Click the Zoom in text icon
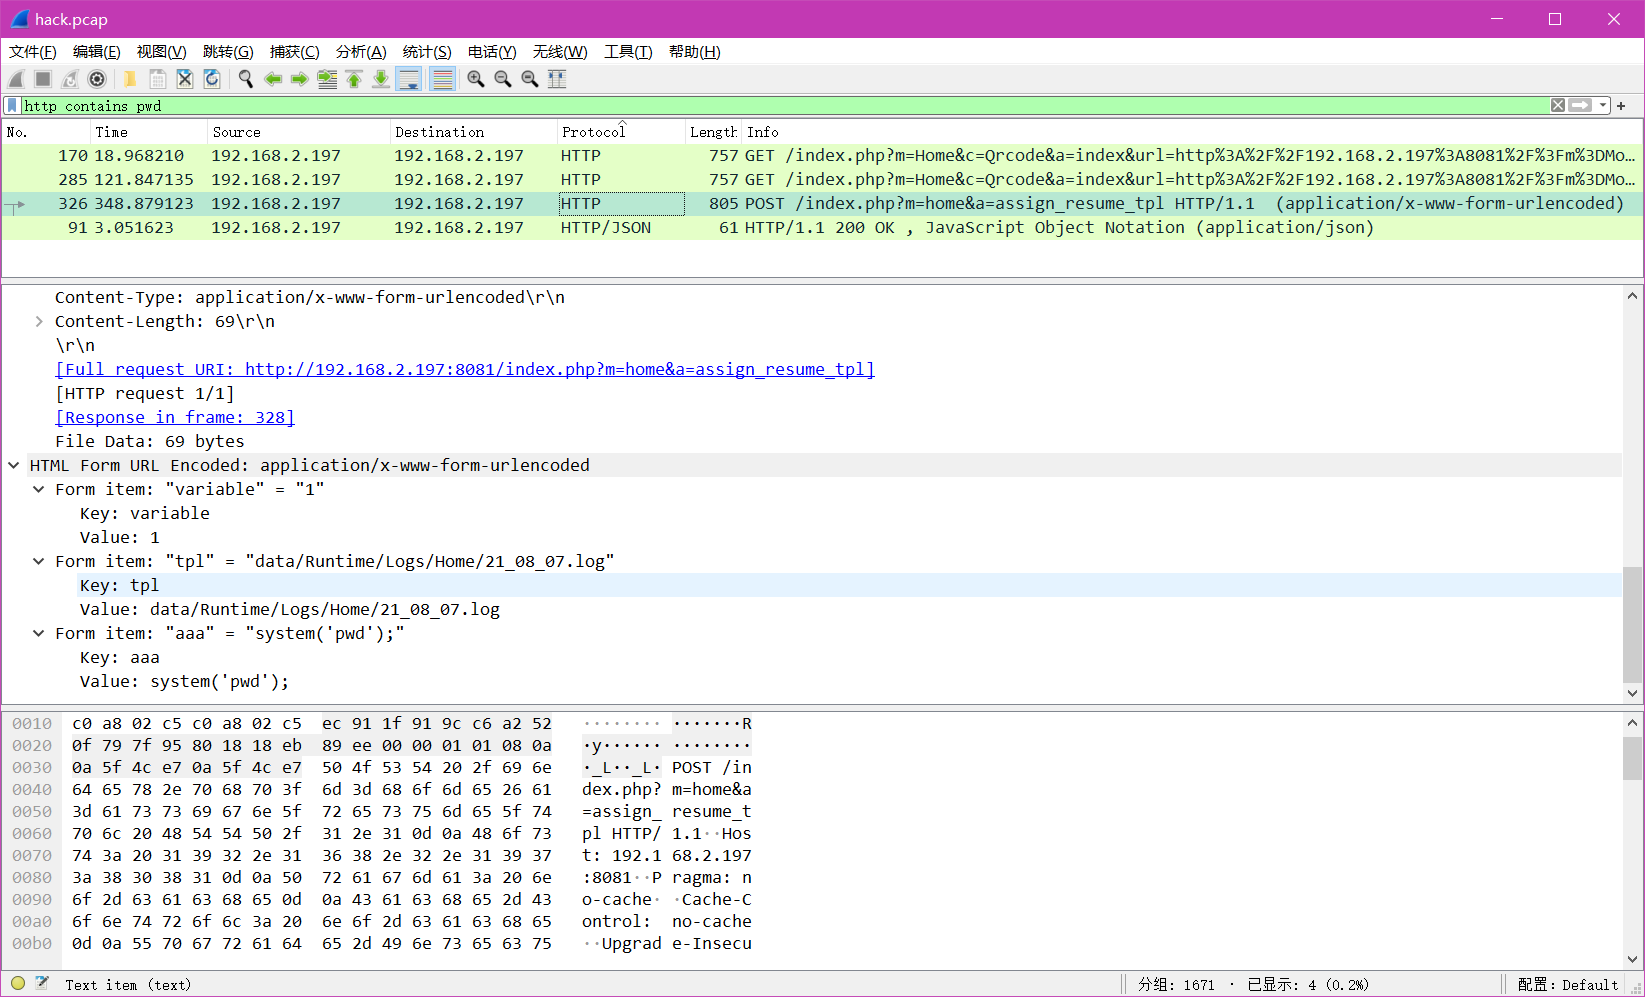Viewport: 1645px width, 997px height. (476, 79)
